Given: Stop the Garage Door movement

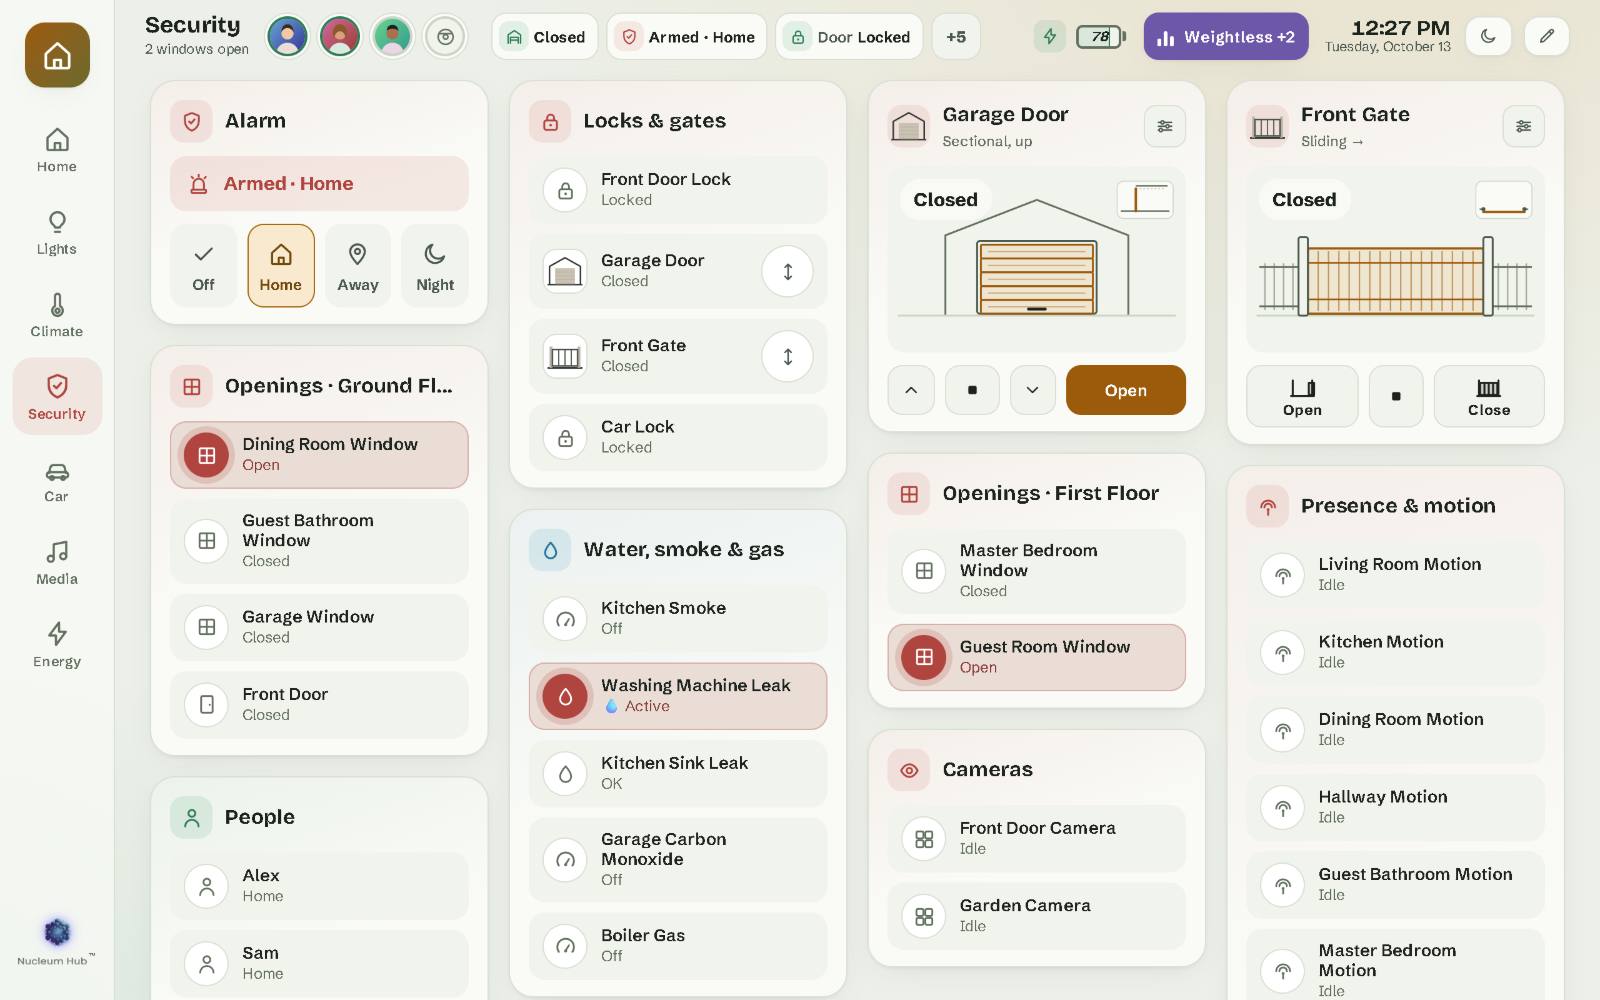Looking at the screenshot, I should tap(972, 390).
